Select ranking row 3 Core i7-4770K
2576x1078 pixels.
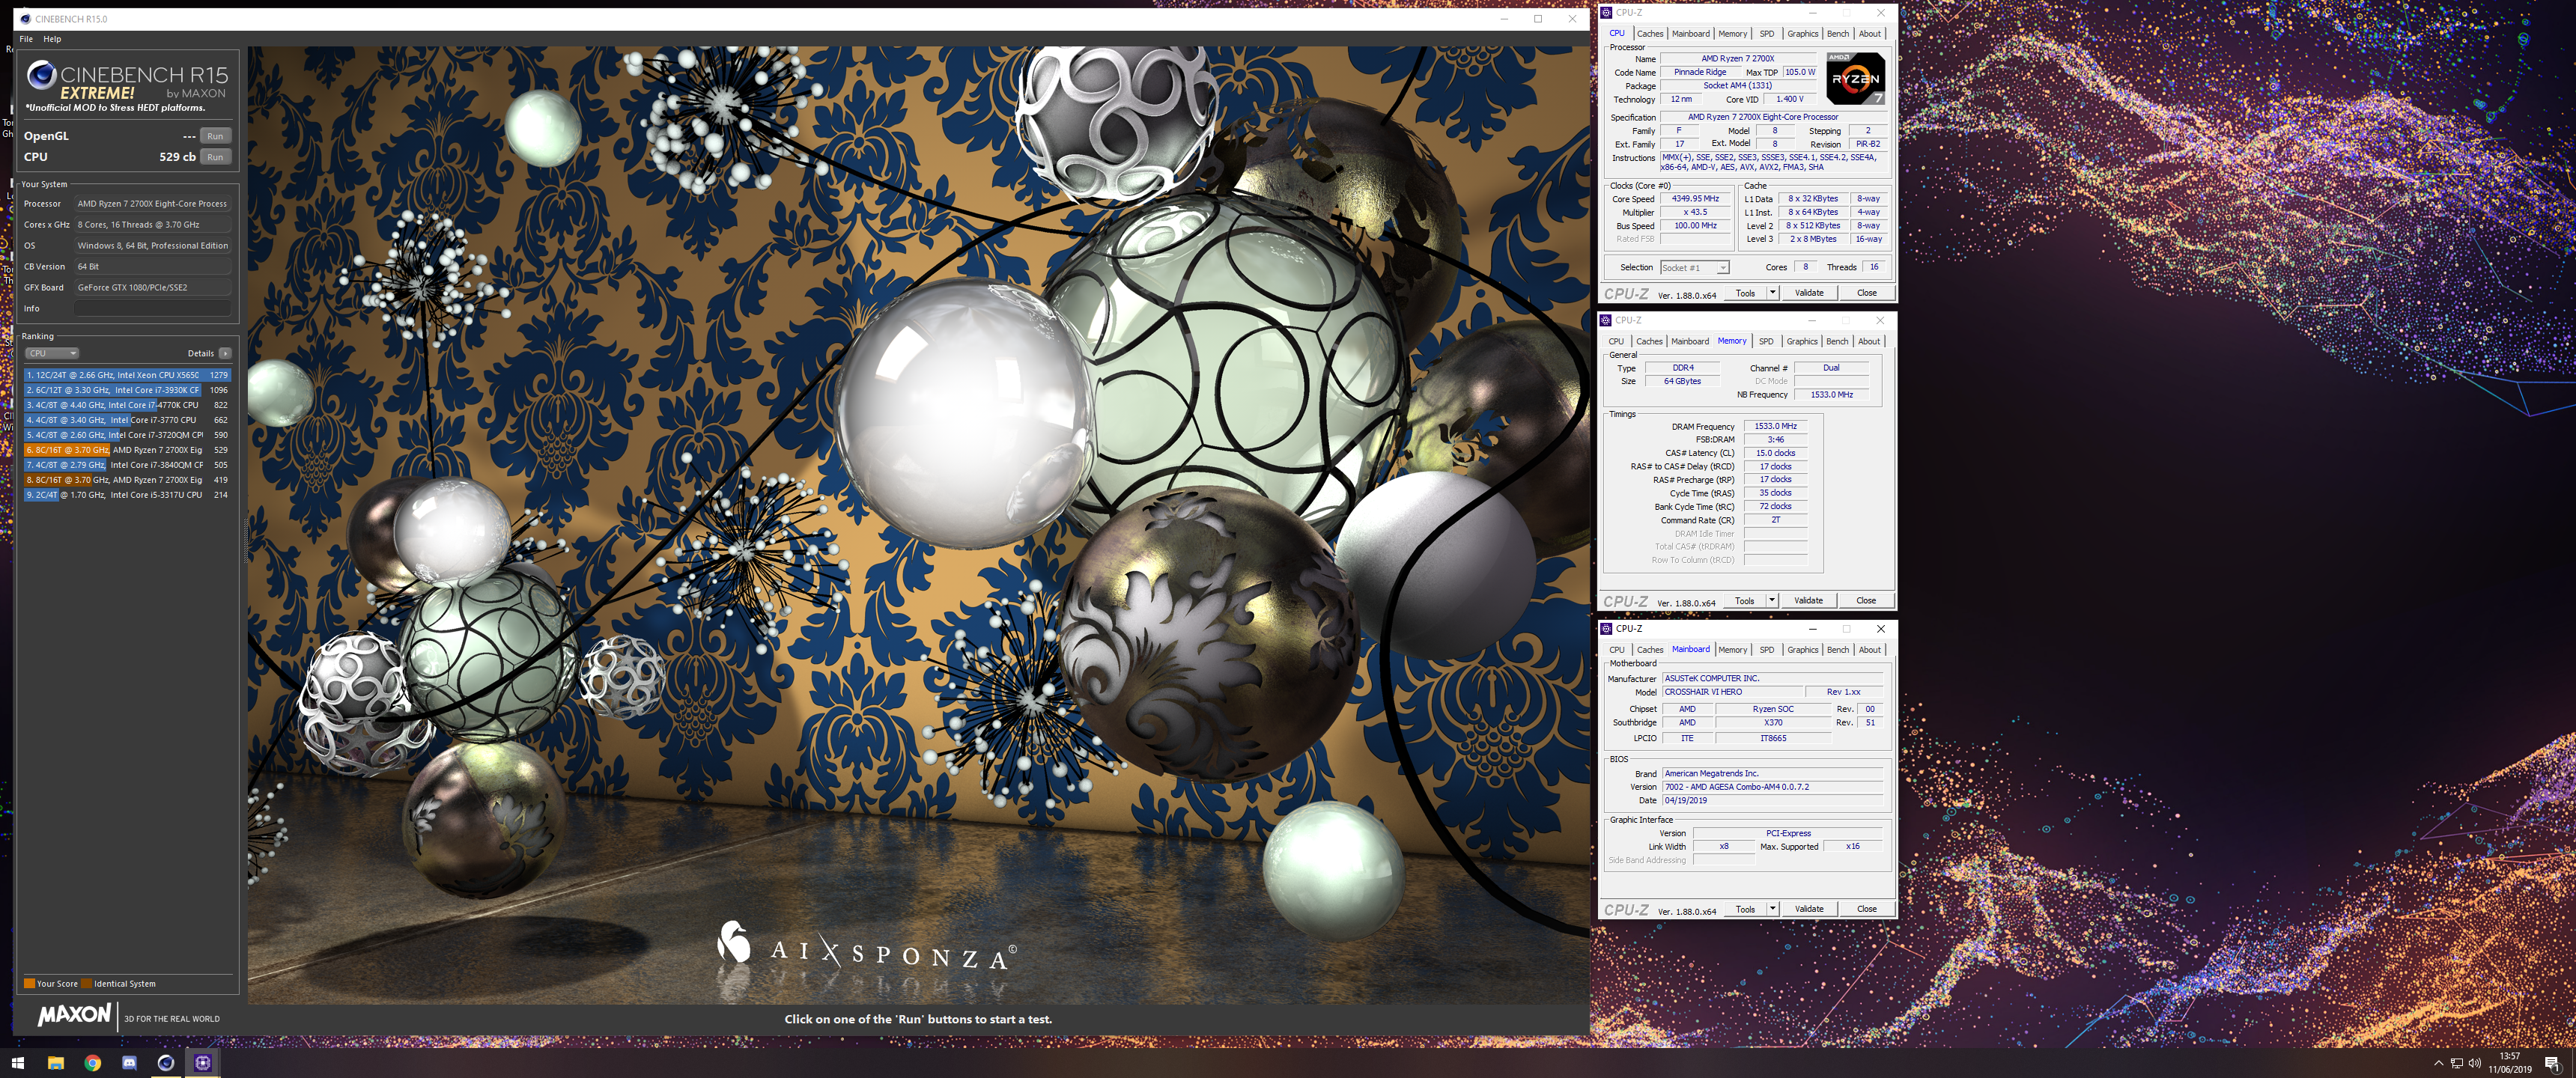pos(127,405)
